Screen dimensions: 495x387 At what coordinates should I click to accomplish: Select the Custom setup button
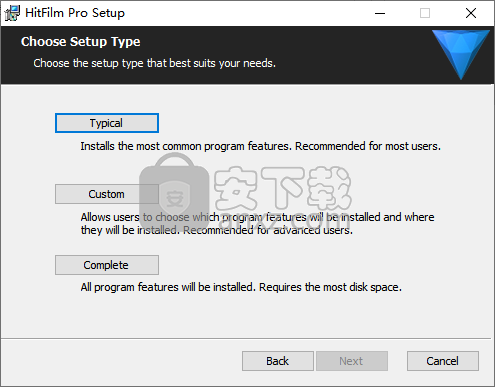tap(107, 194)
